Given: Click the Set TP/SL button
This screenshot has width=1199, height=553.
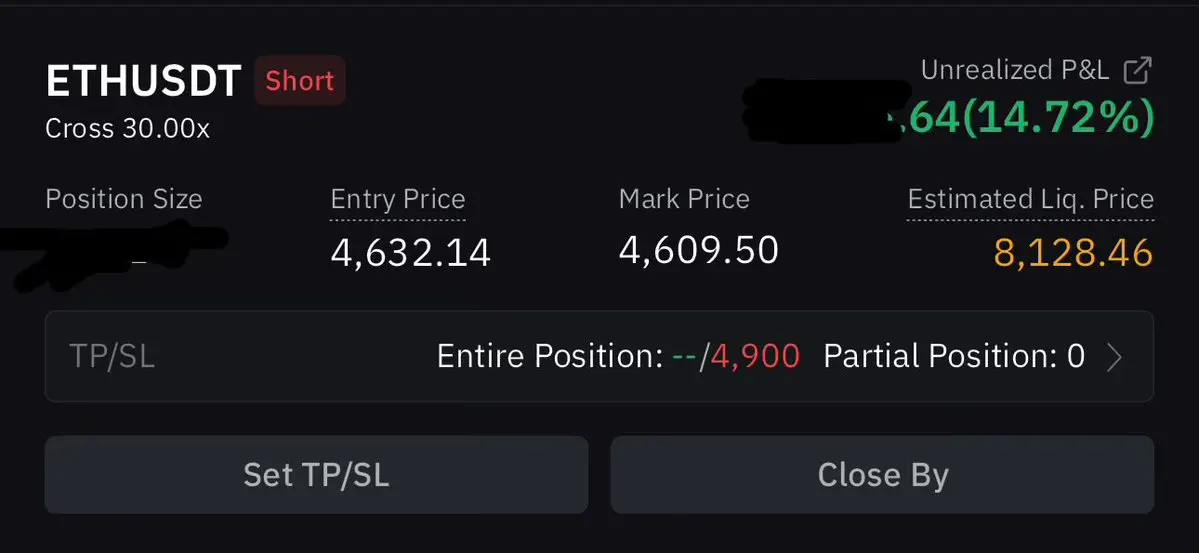Looking at the screenshot, I should pos(317,475).
